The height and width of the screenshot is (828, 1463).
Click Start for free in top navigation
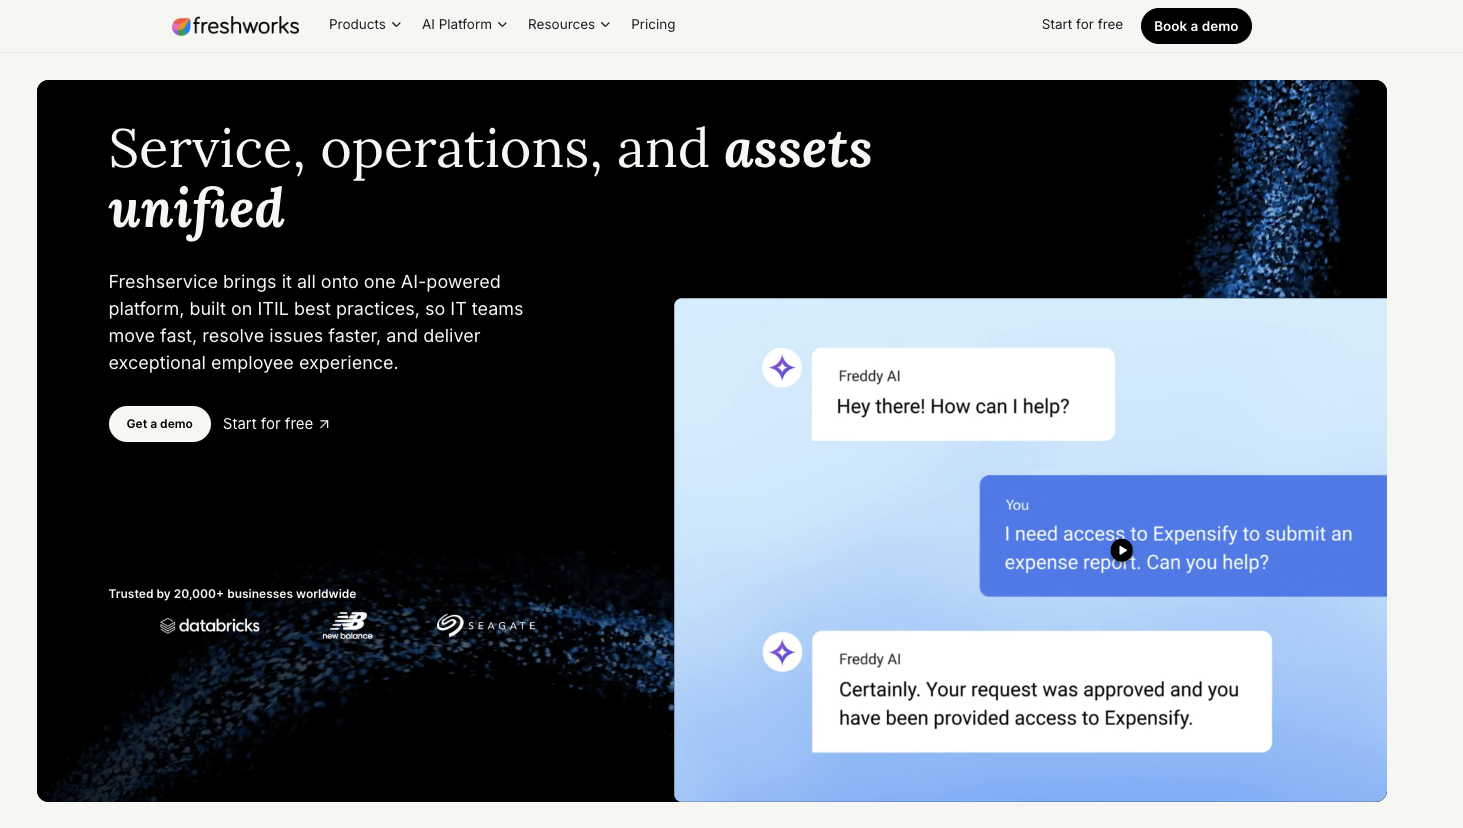point(1082,24)
